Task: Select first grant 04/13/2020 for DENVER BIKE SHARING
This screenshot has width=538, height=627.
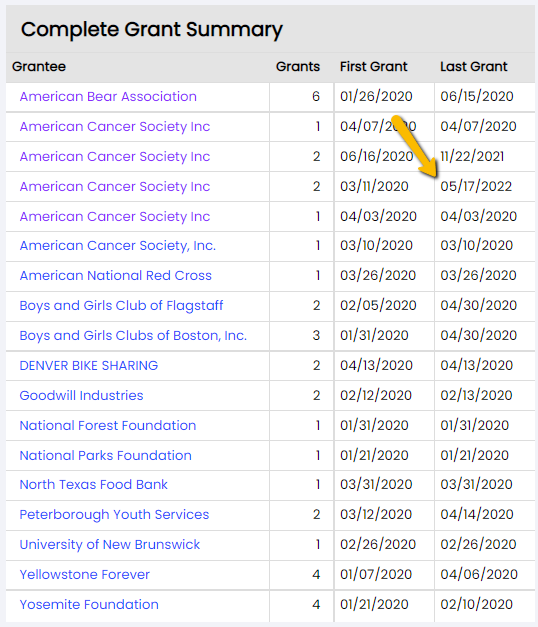Action: (376, 365)
